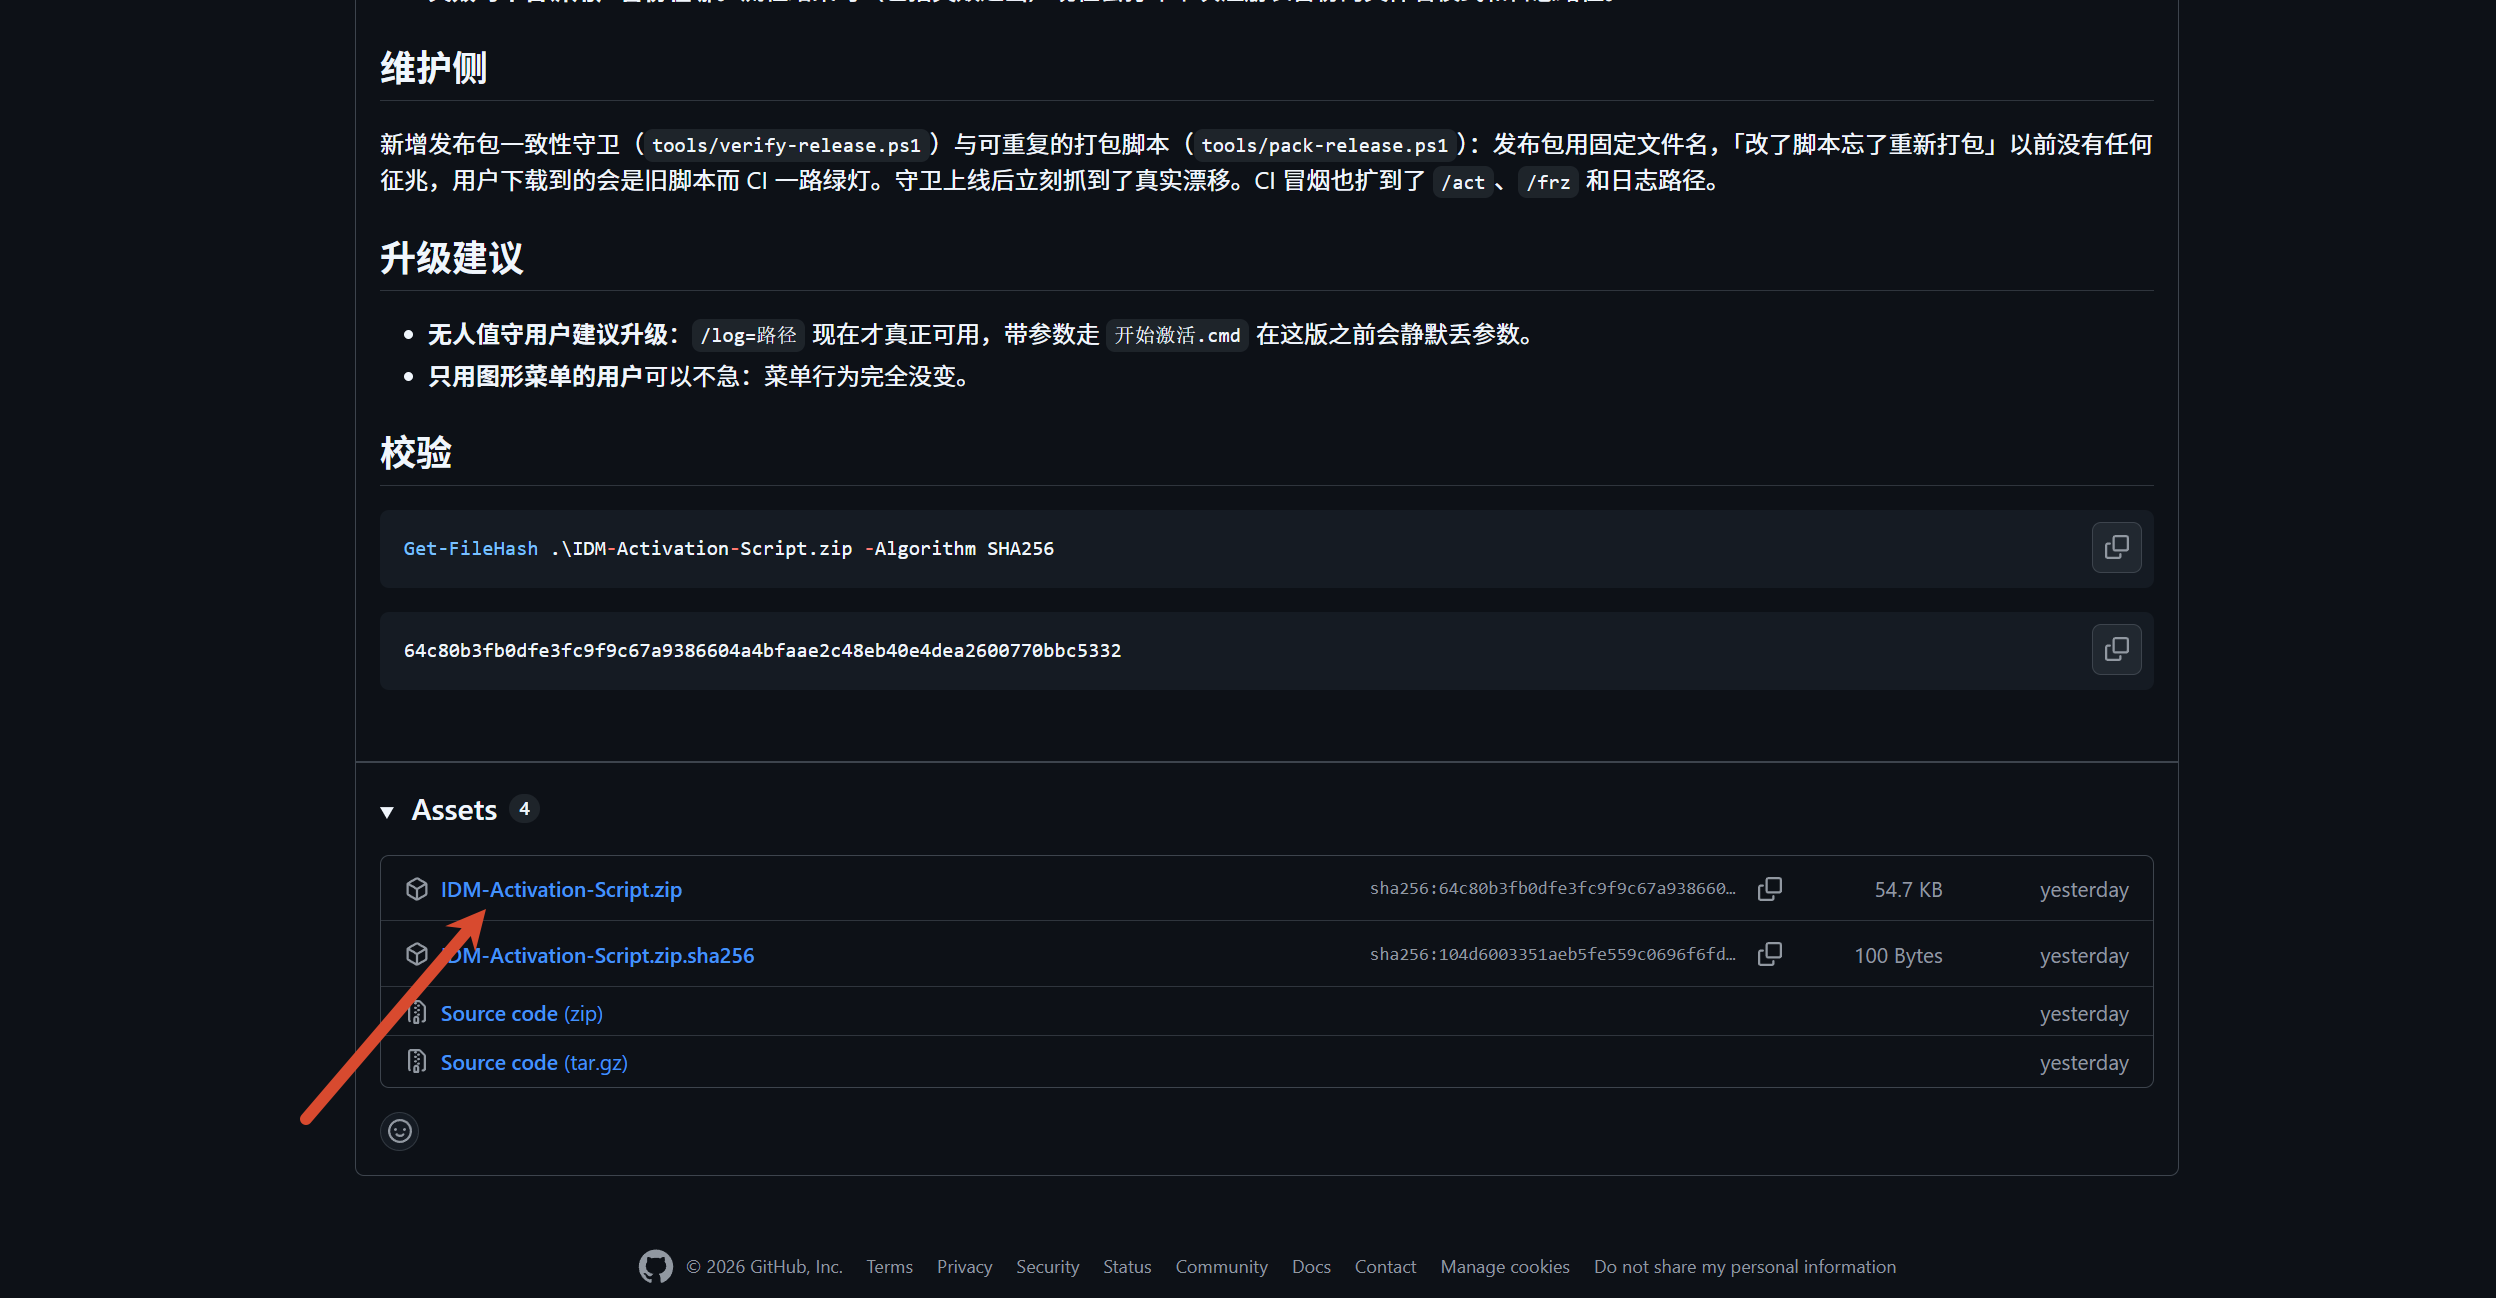Open the emoji reaction picker
The image size is (2496, 1298).
pos(399,1131)
